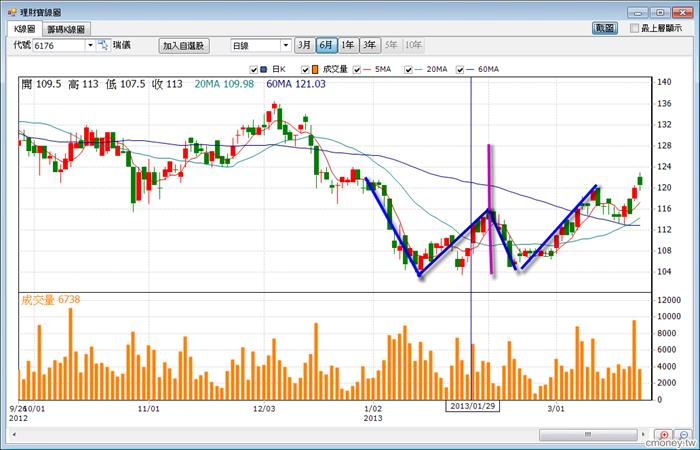The image size is (700, 450).
Task: Toggle the 成交量 volume checkbox
Action: click(x=303, y=70)
